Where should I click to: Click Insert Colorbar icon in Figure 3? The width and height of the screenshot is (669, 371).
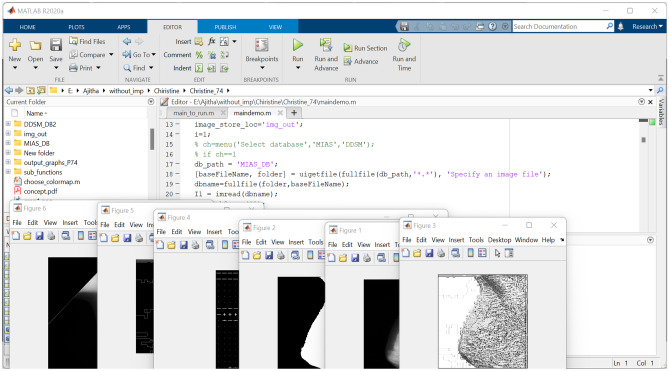470,253
